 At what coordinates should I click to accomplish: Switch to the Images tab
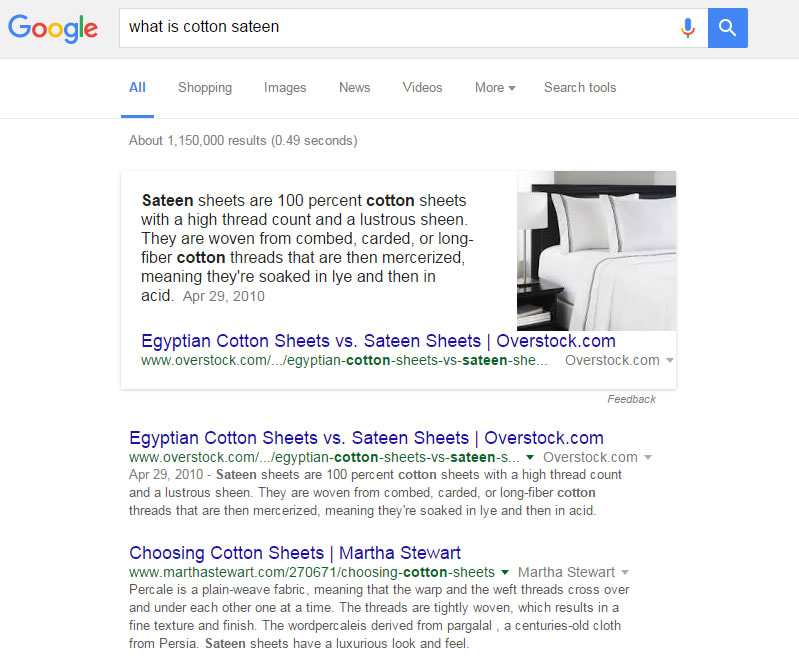(x=285, y=88)
